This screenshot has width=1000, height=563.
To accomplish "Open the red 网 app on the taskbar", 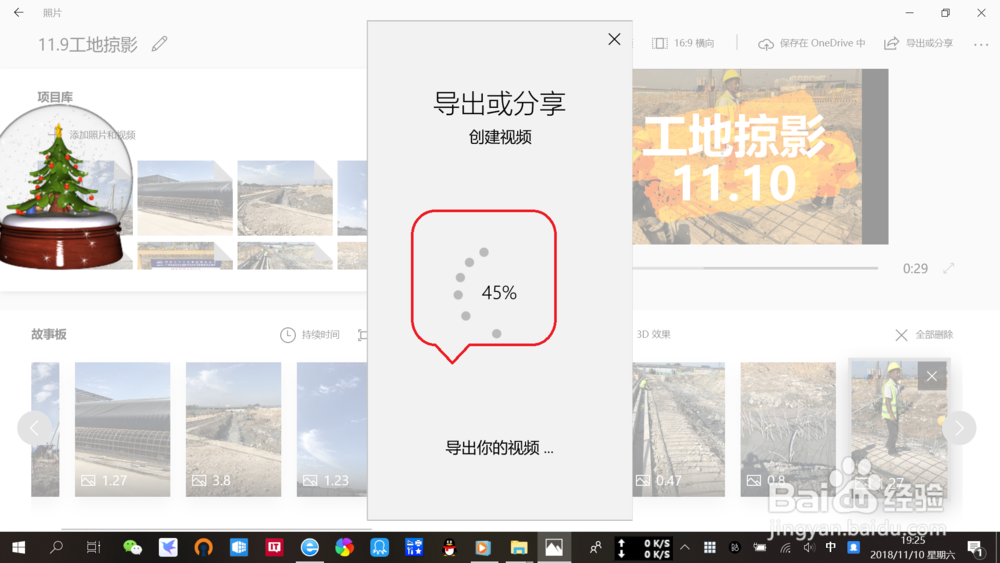I will [x=274, y=547].
